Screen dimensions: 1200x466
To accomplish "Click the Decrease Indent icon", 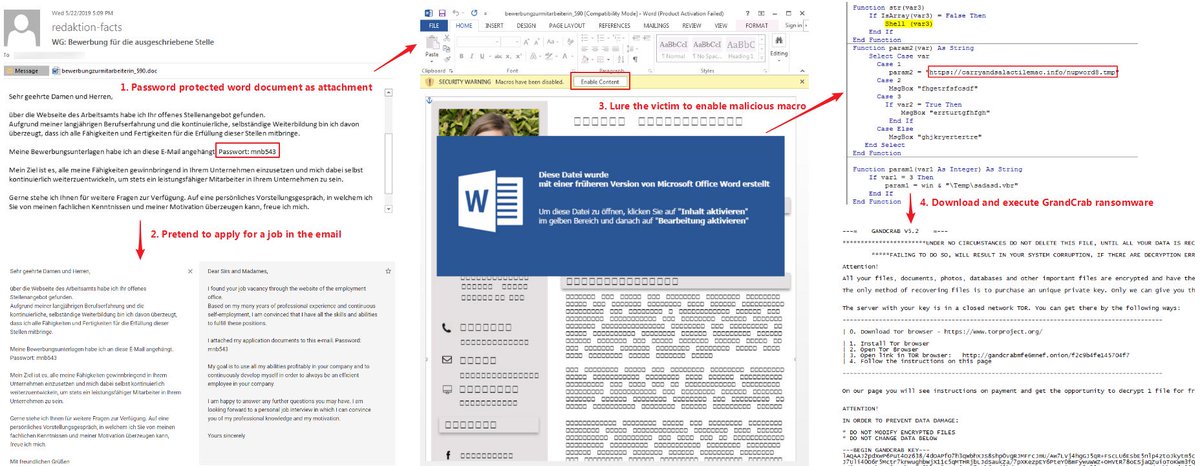I will click(635, 38).
